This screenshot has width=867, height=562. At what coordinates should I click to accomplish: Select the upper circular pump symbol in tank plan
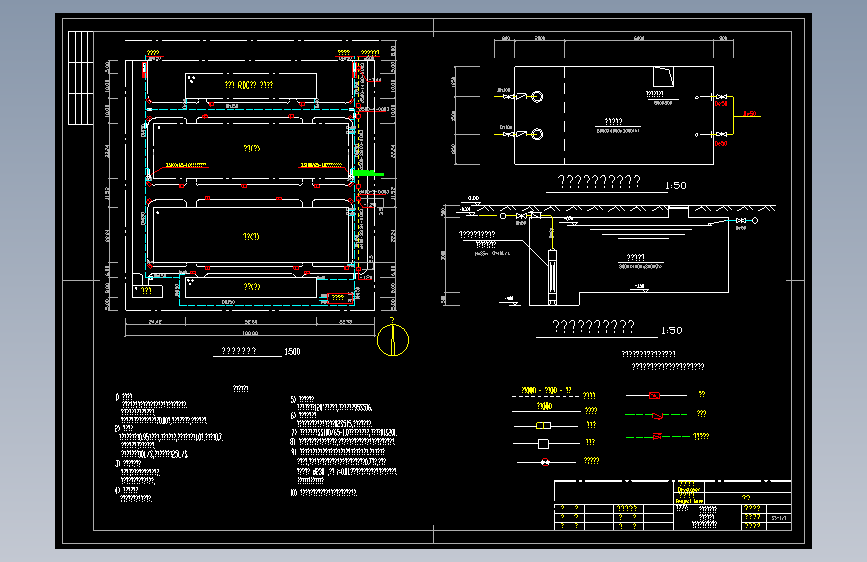pyautogui.click(x=537, y=96)
